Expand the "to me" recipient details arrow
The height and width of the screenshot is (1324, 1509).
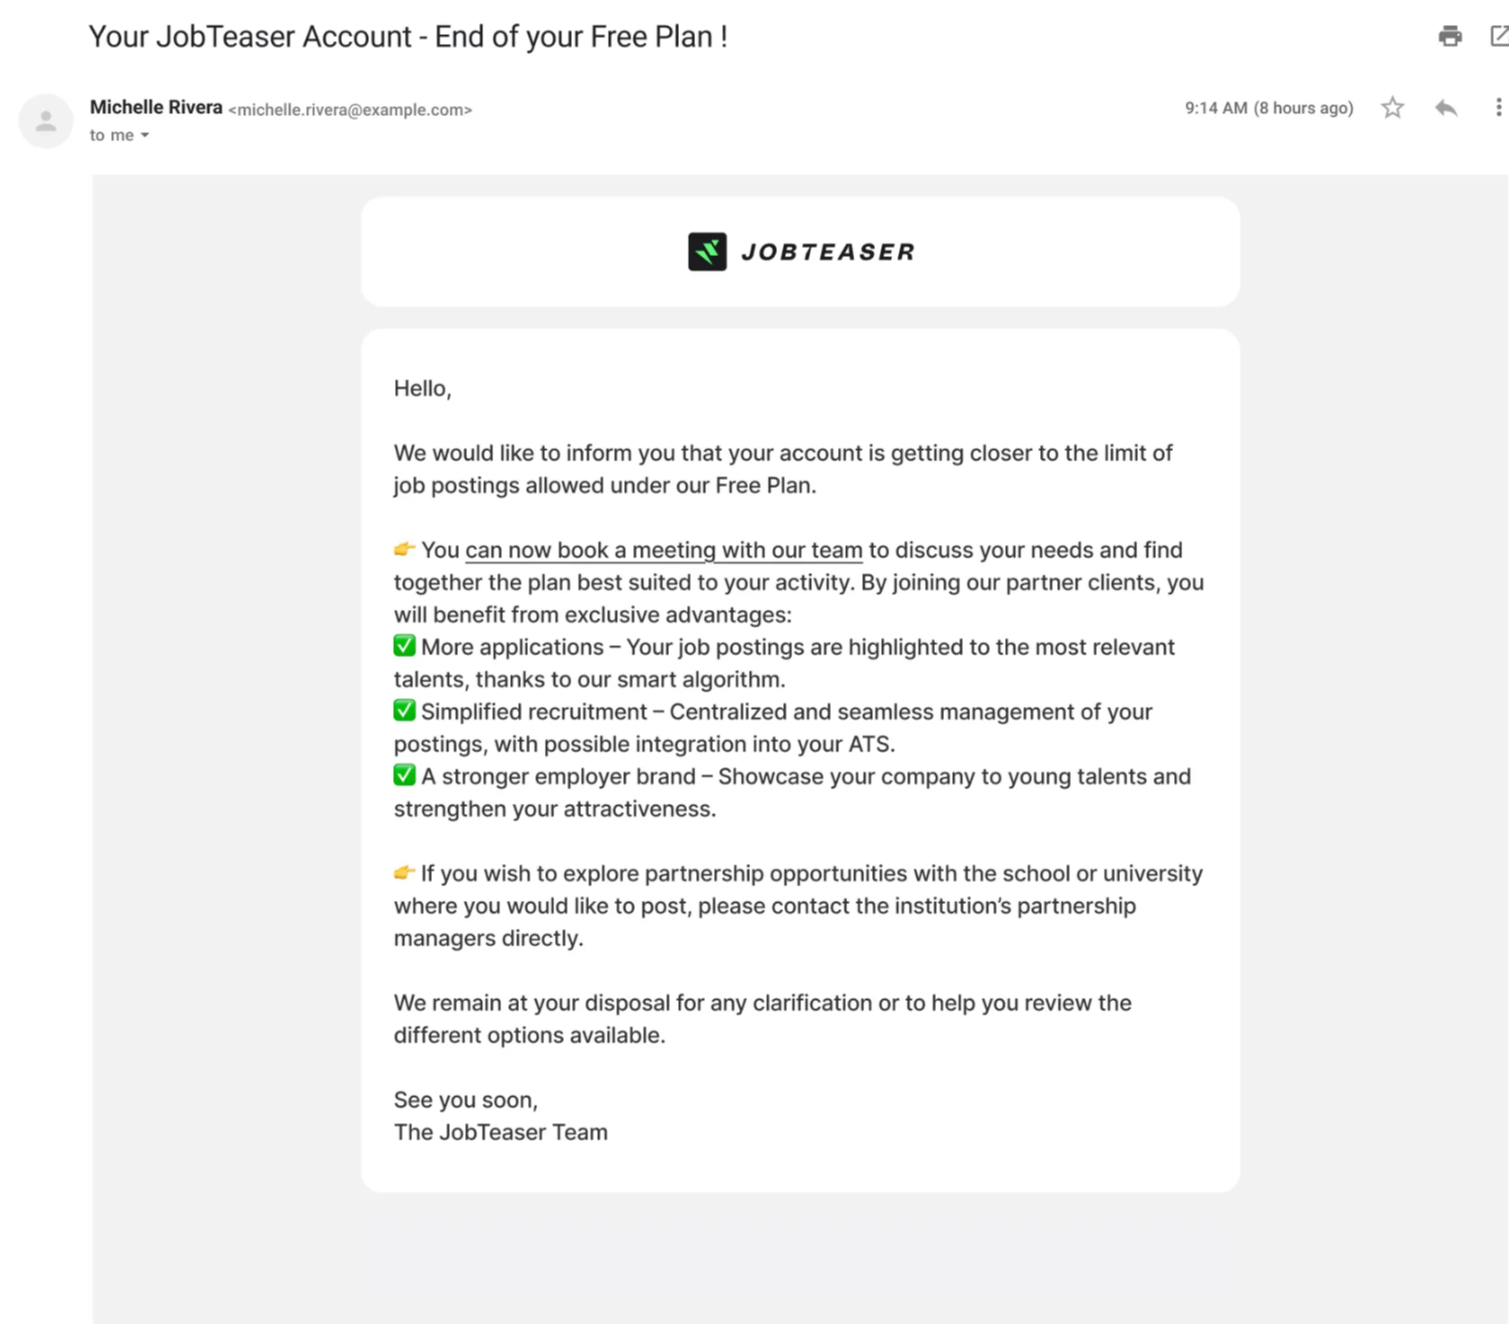point(145,136)
